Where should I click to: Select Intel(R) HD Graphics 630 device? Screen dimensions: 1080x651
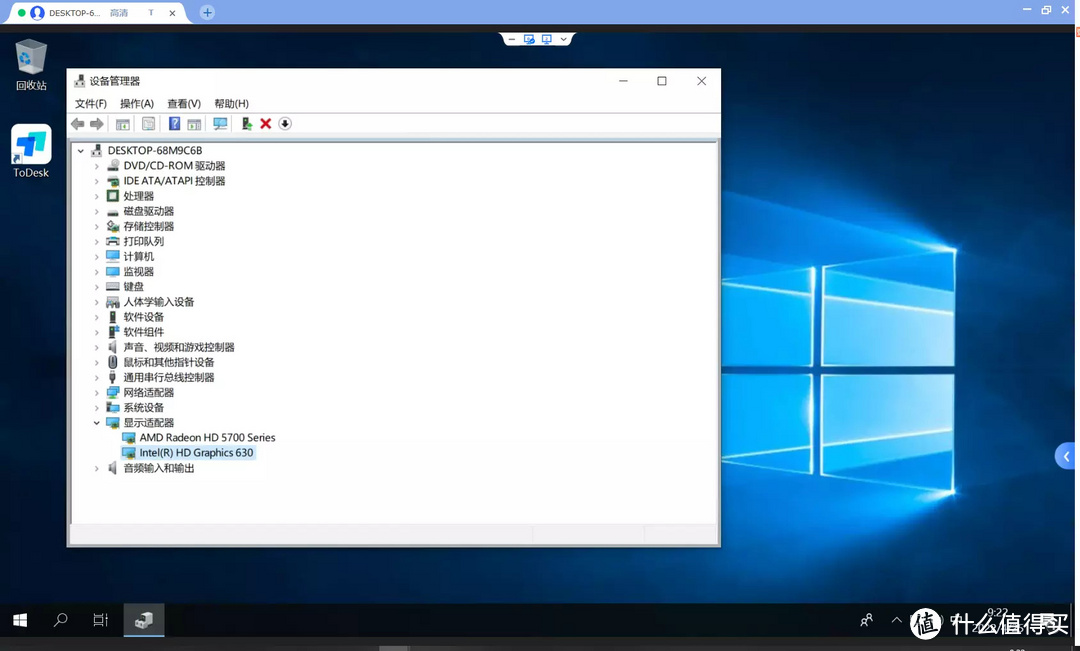coord(196,453)
